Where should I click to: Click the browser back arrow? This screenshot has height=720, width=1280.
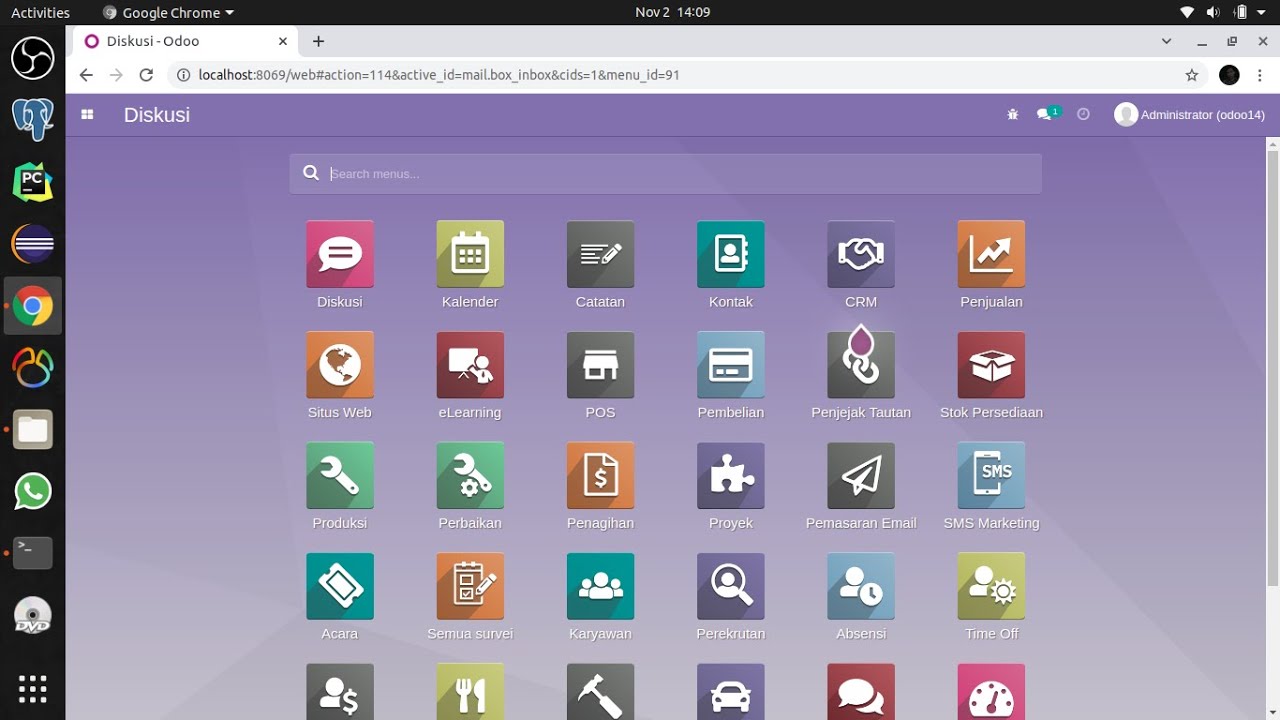point(86,75)
